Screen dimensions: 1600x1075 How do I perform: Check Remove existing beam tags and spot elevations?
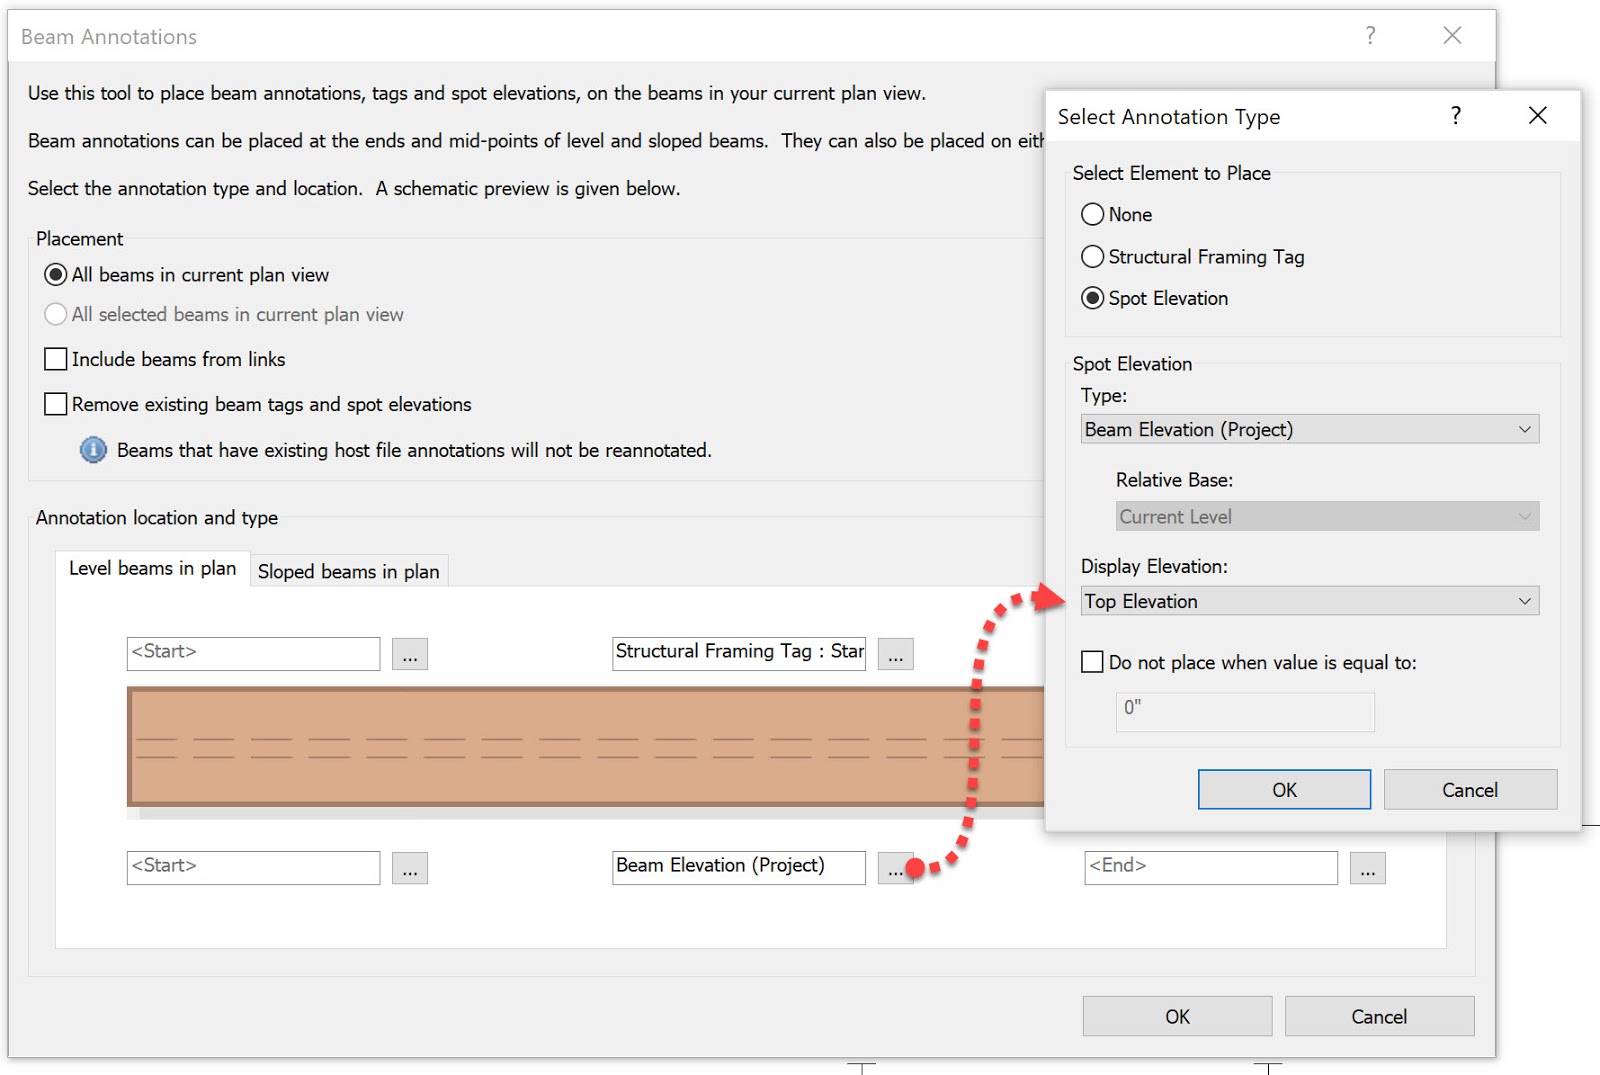(56, 404)
